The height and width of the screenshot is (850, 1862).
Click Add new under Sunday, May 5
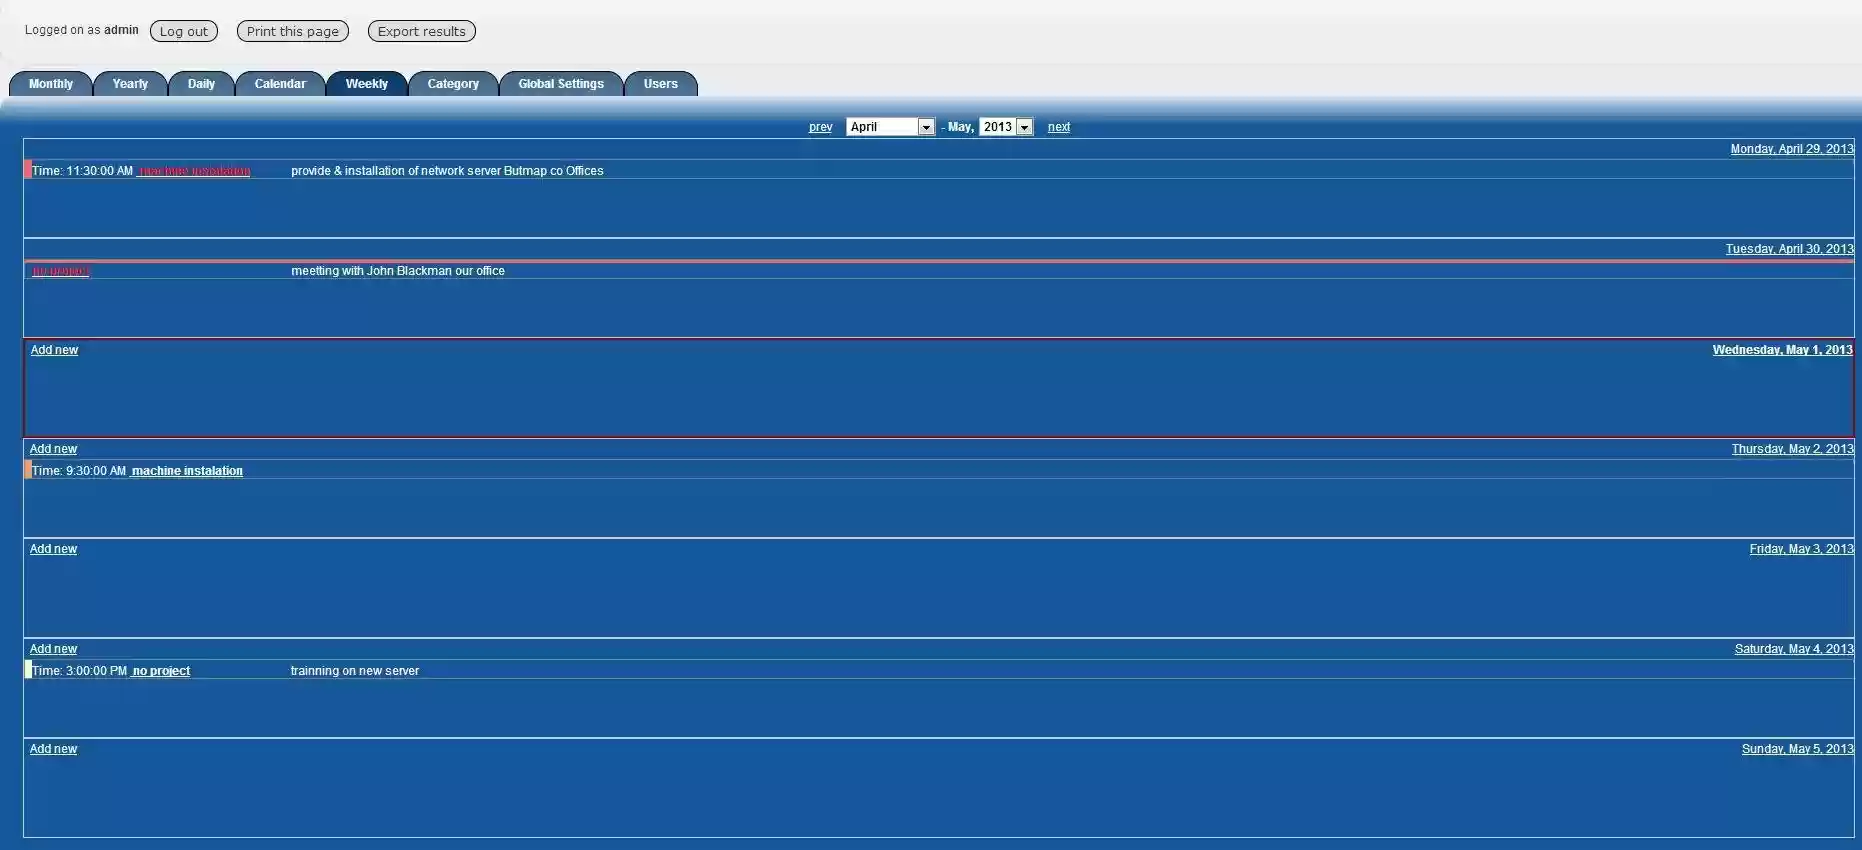click(53, 749)
